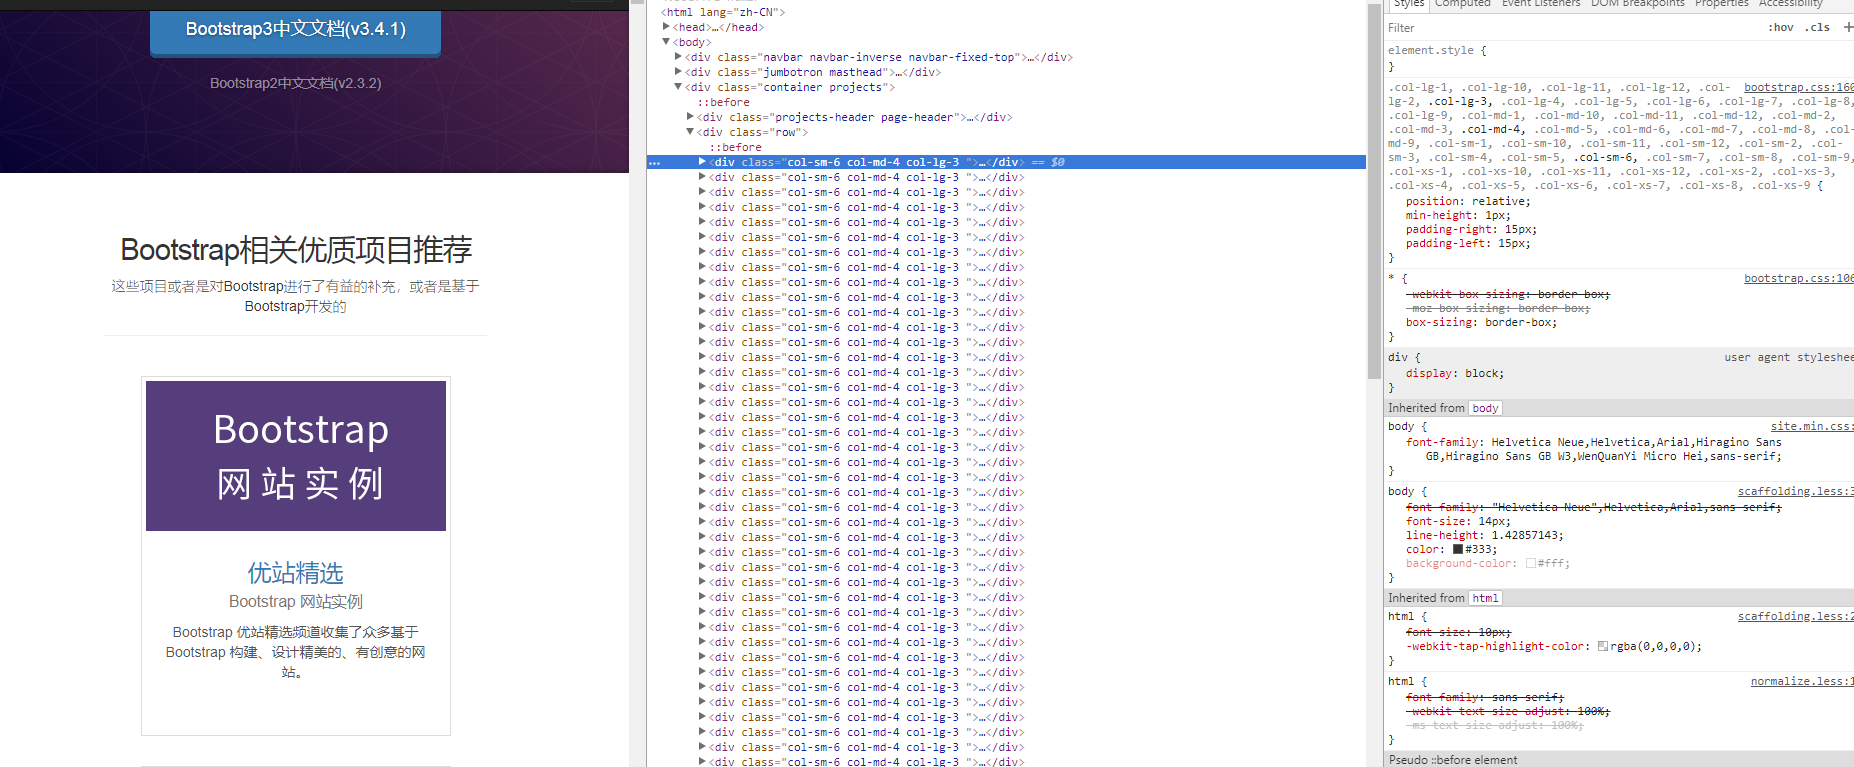Open the 优站精选 heading link
Viewport: 1854px width, 767px height.
(296, 573)
